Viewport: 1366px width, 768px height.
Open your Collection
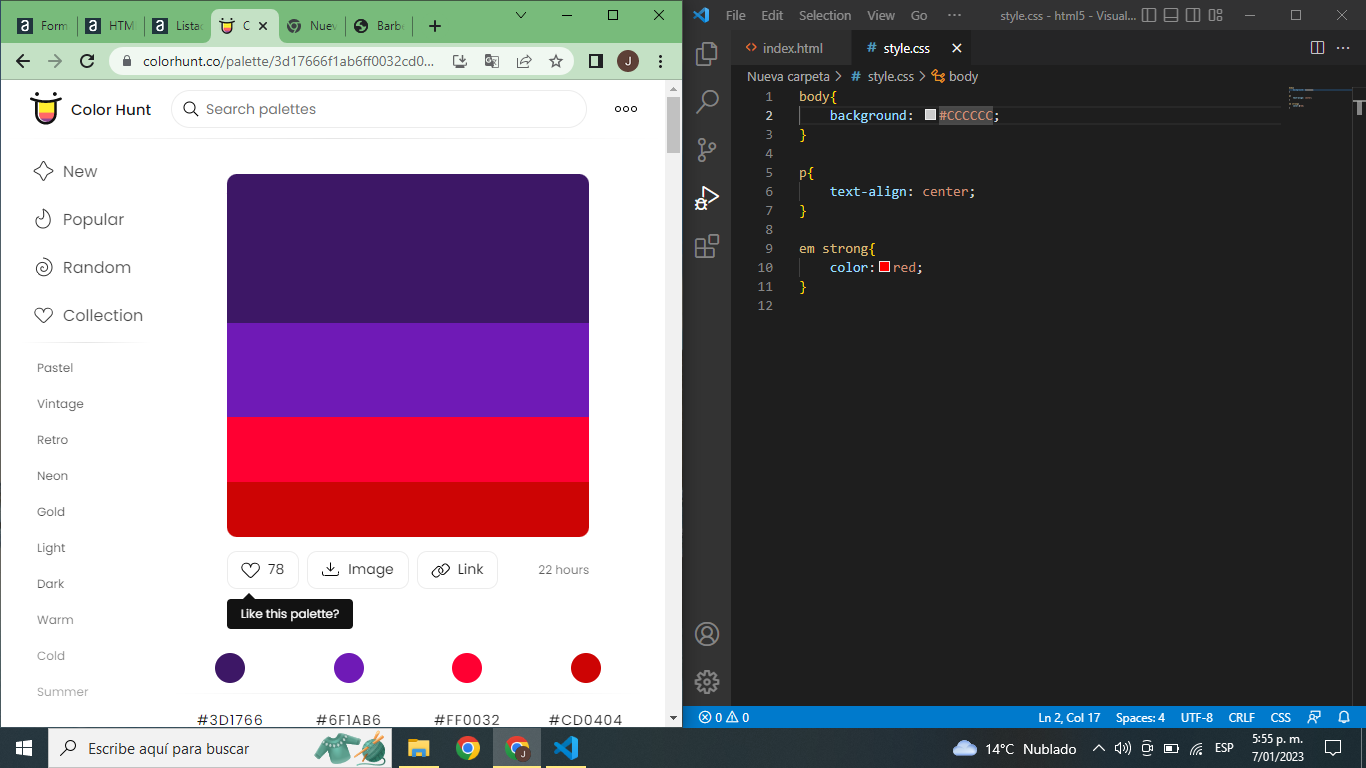tap(88, 315)
